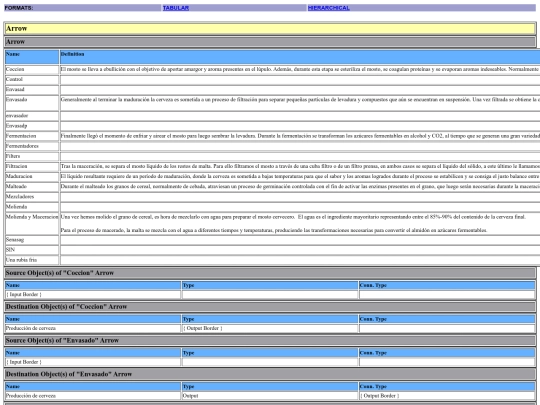Click the definition starting 'Durante el malteado'
This screenshot has width=540, height=405.
tap(300, 187)
